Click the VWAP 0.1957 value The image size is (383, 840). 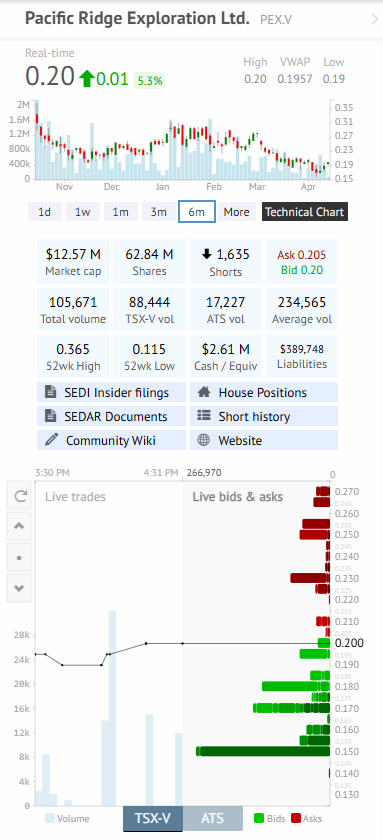(x=295, y=79)
